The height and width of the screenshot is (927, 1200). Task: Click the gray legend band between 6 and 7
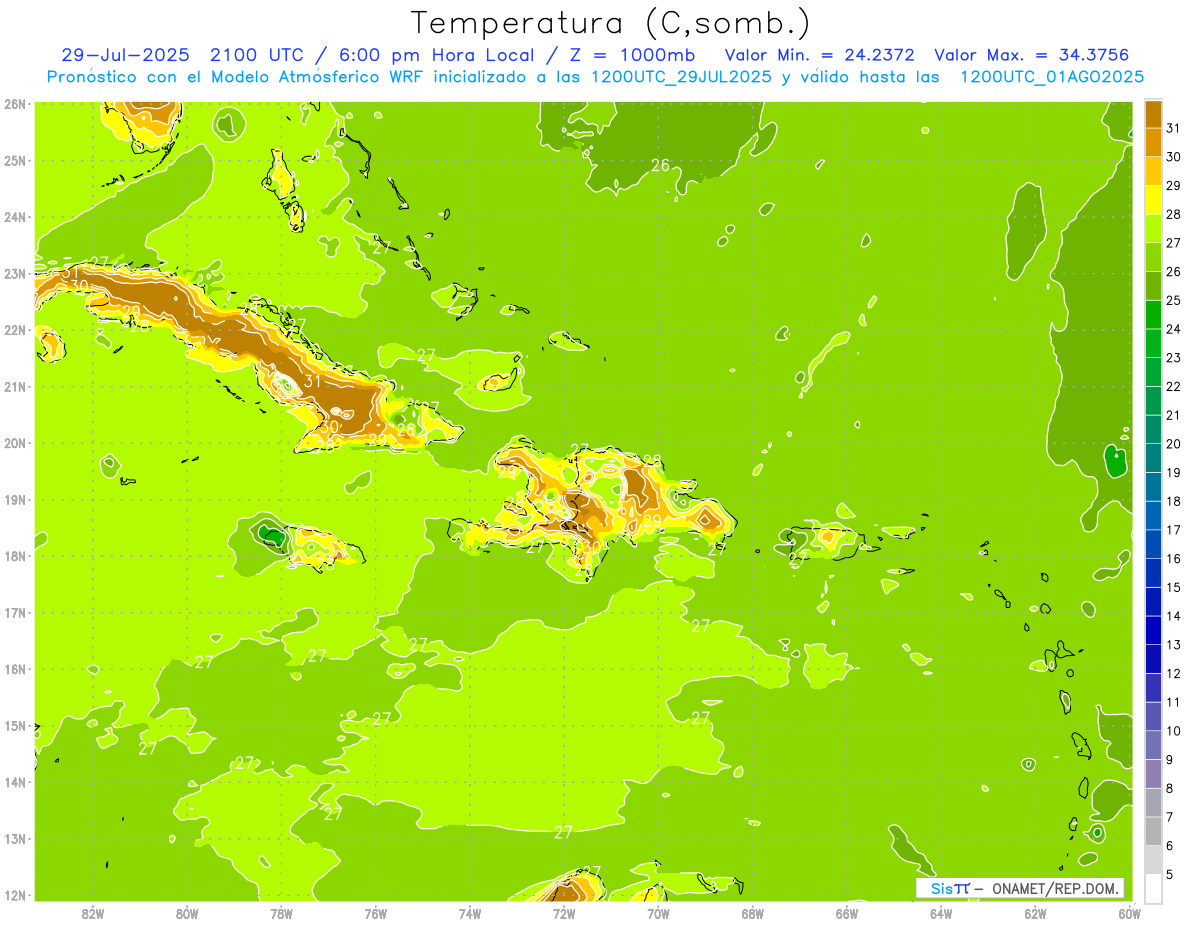coord(1154,832)
